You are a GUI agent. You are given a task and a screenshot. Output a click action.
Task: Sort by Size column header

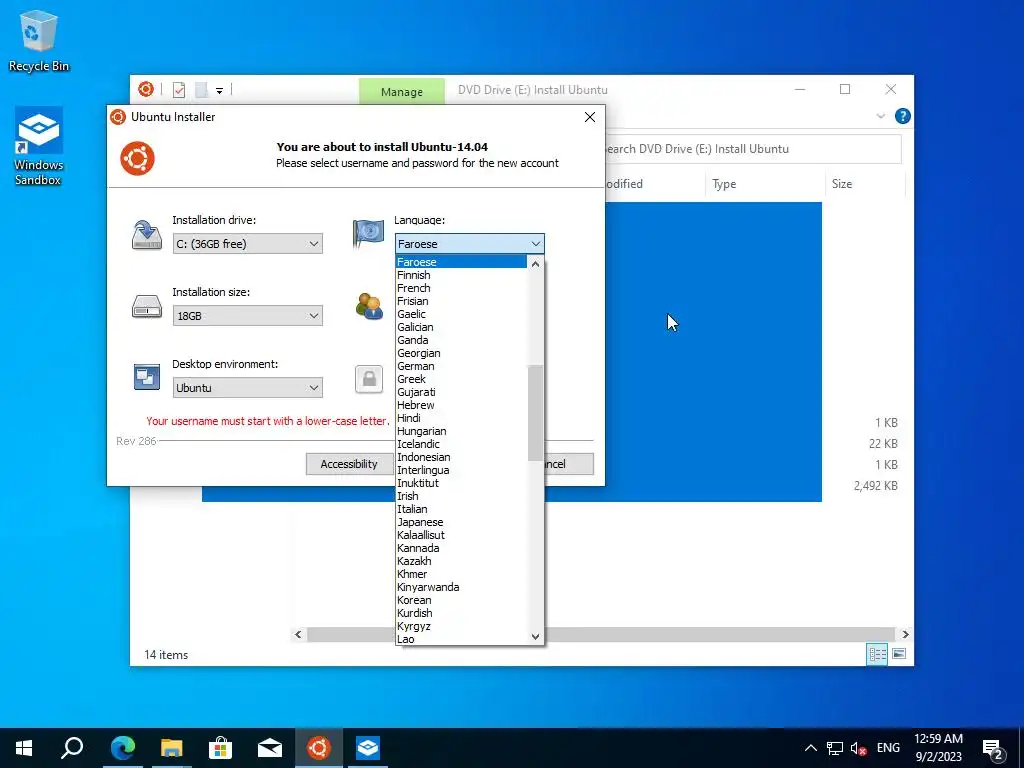tap(865, 184)
